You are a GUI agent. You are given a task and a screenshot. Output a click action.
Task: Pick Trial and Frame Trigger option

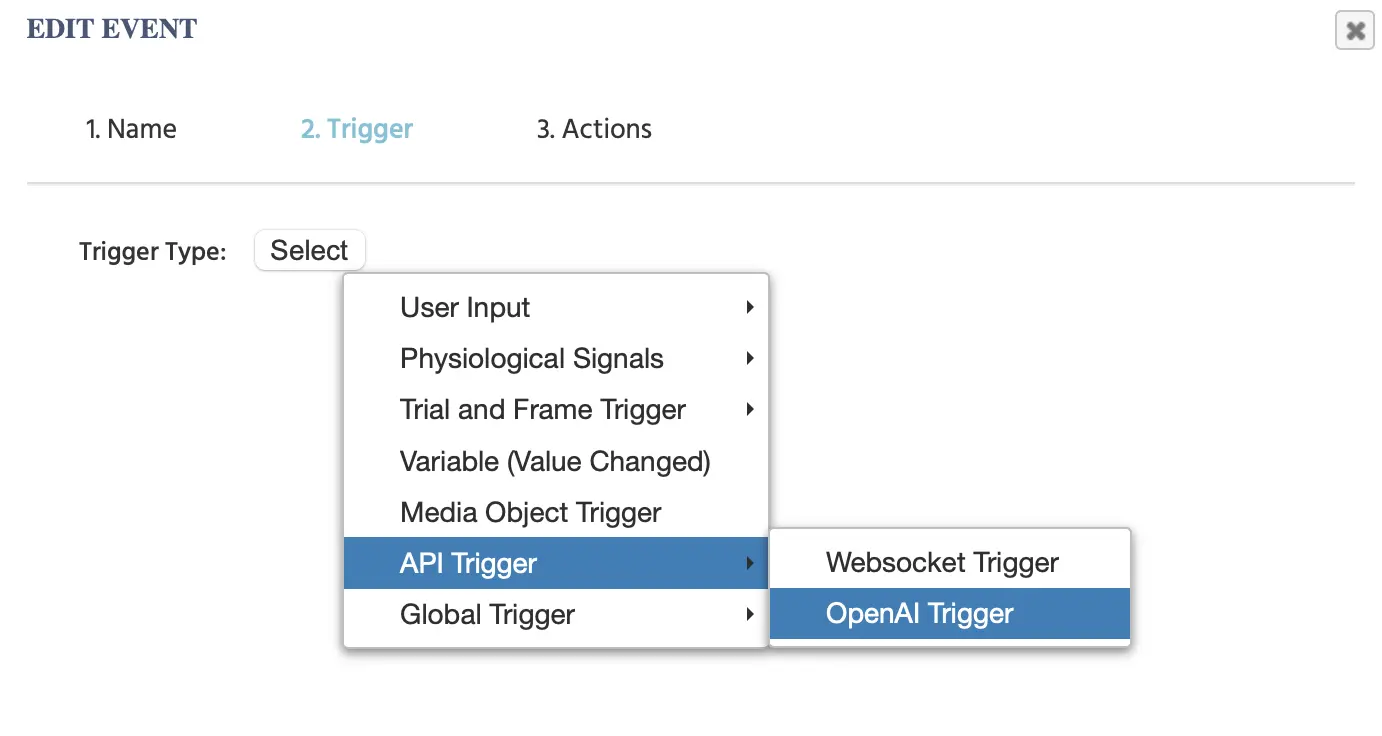(x=542, y=410)
